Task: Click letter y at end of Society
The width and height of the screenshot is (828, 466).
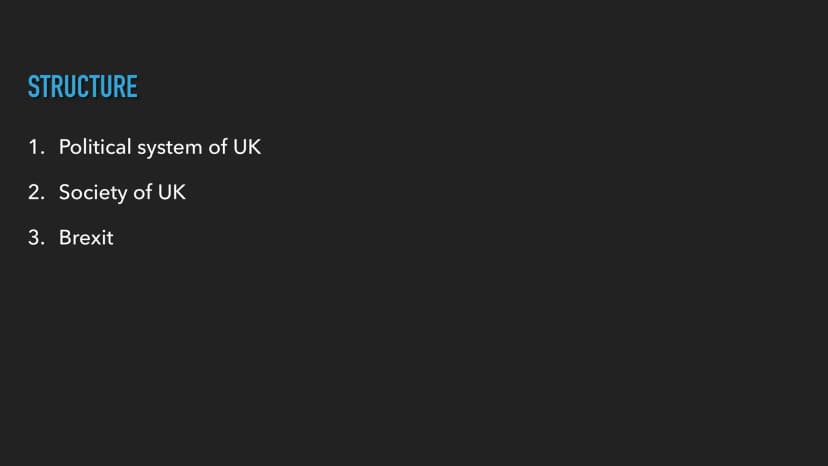Action: (122, 195)
